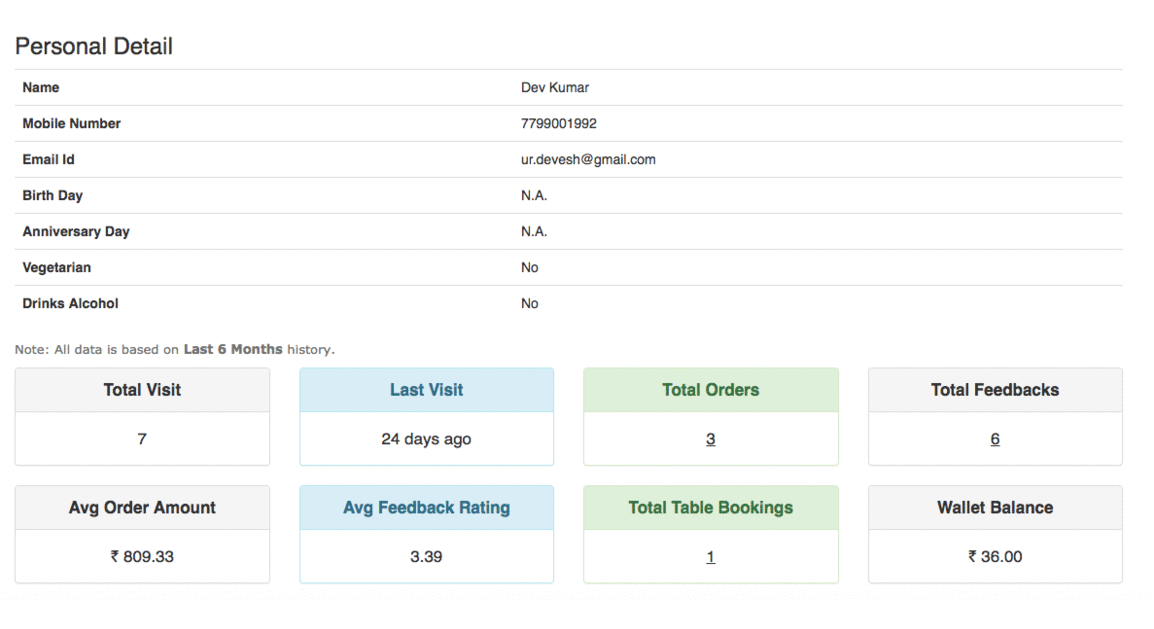Click the Drinks Alcohol row label
The width and height of the screenshot is (1154, 629).
click(x=70, y=304)
